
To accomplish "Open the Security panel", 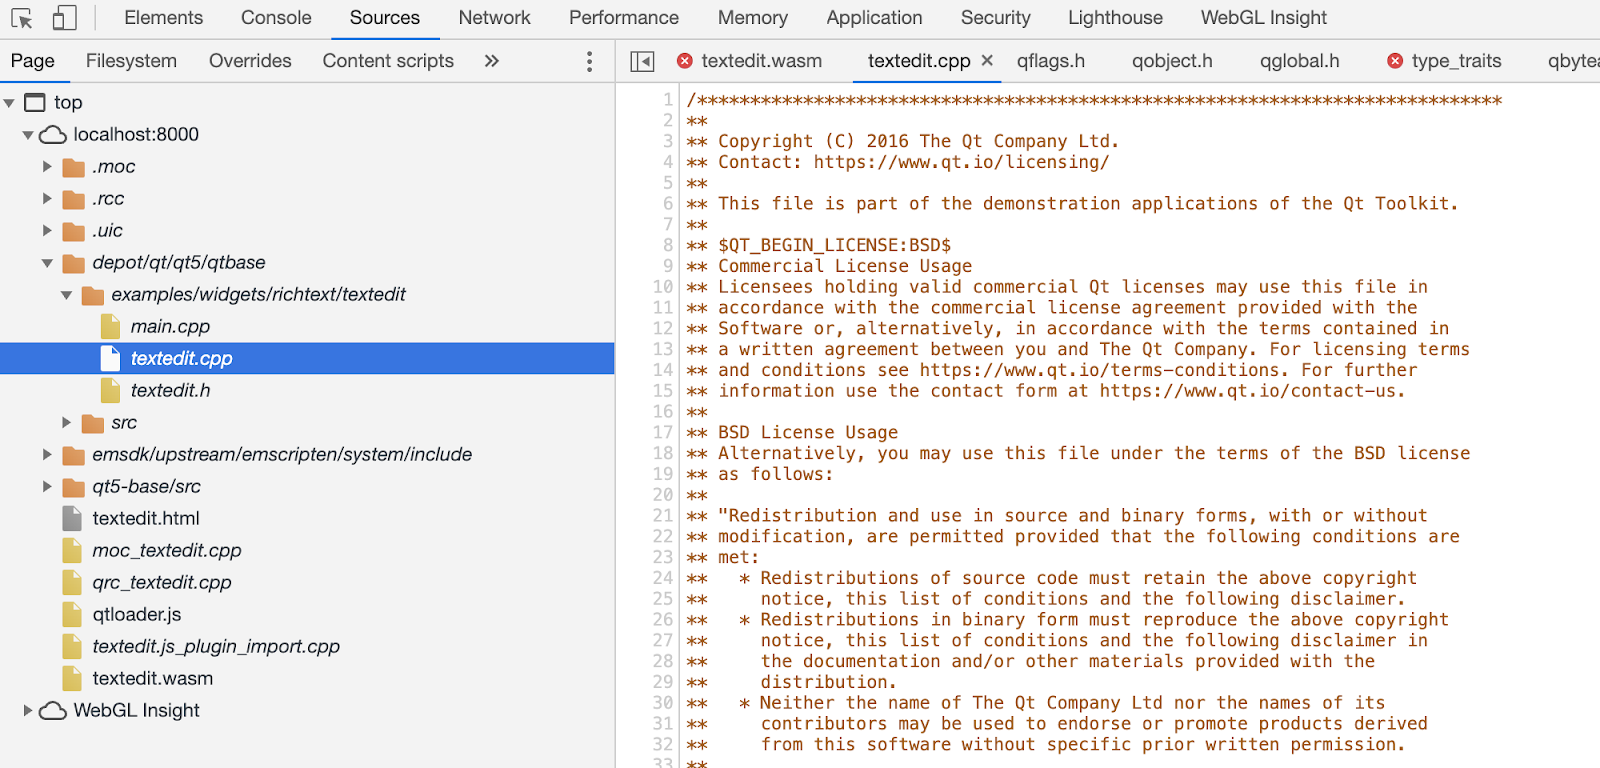I will (995, 18).
